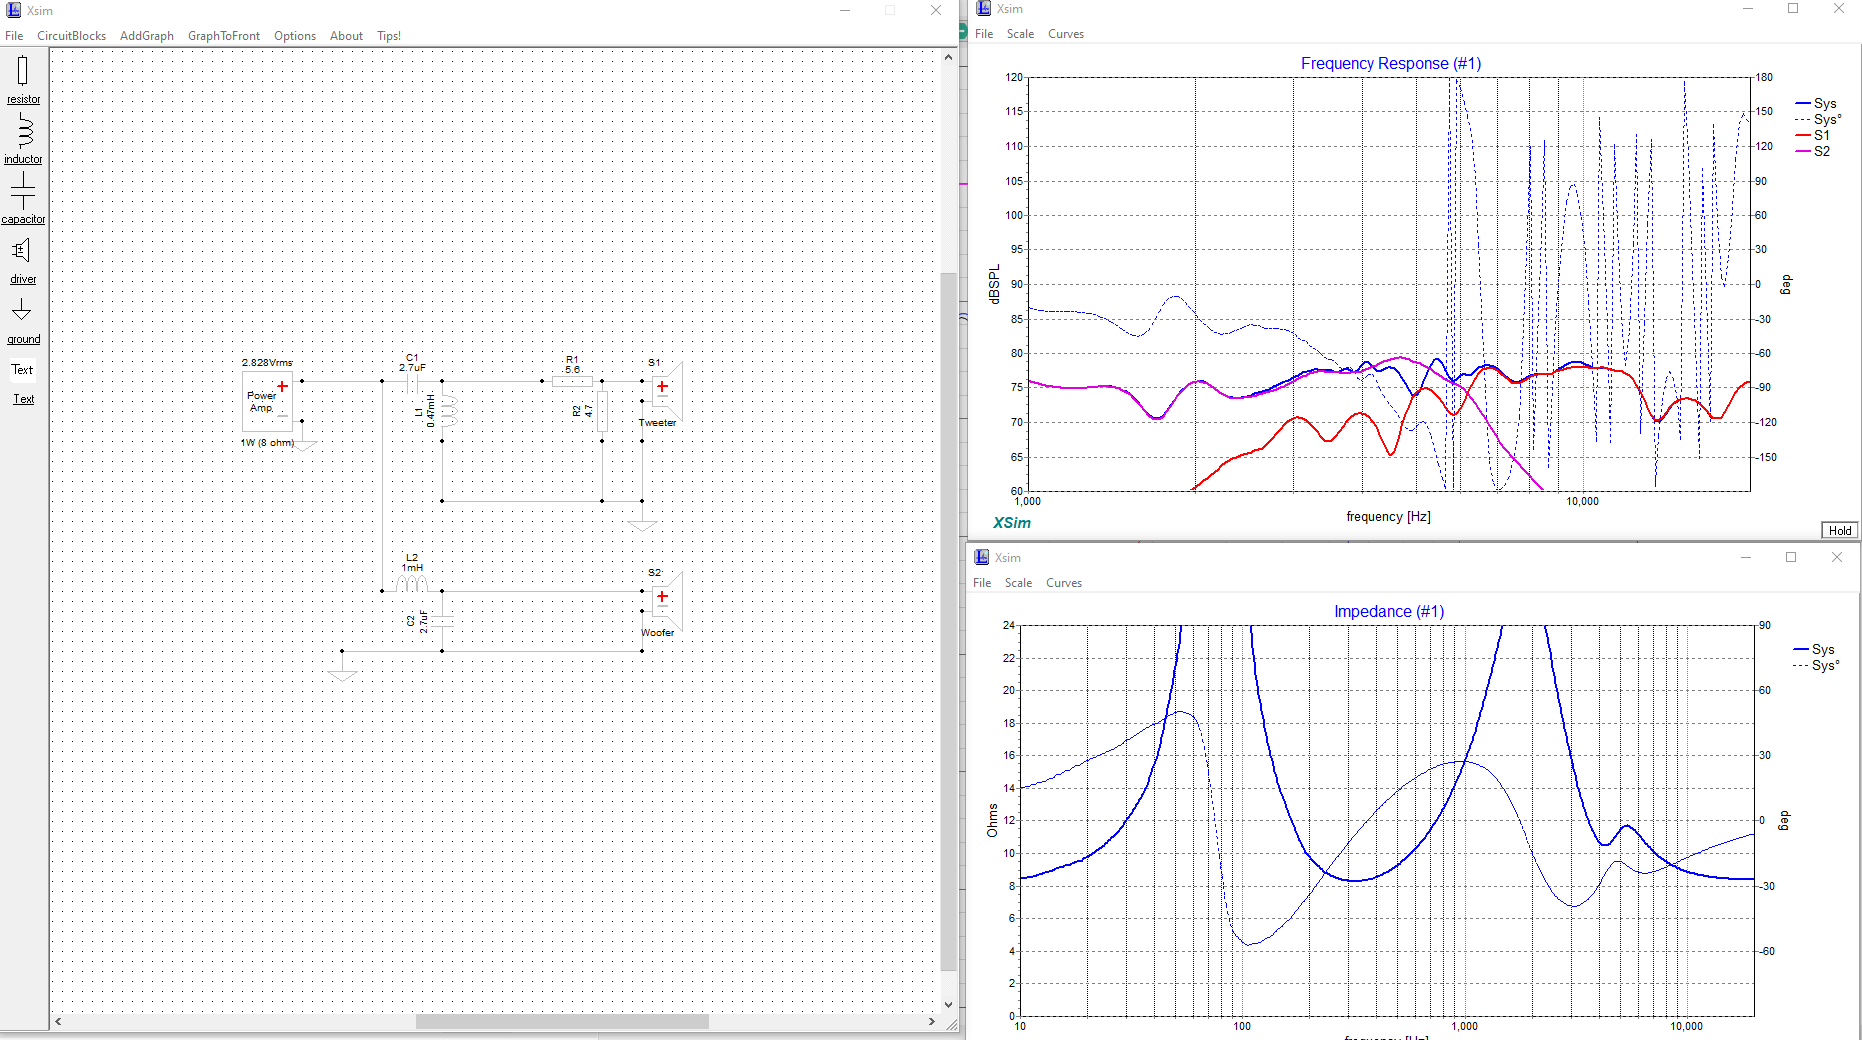Click the S1 red legend entry
The image size is (1862, 1040).
tap(1813, 135)
